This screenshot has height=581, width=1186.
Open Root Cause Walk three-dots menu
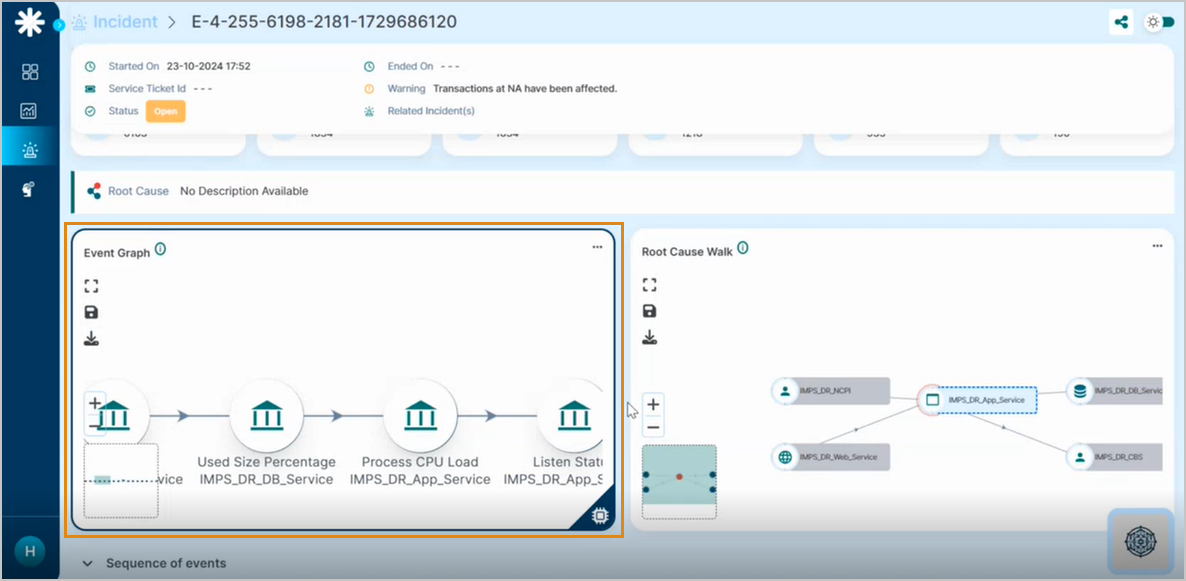[x=1156, y=247]
